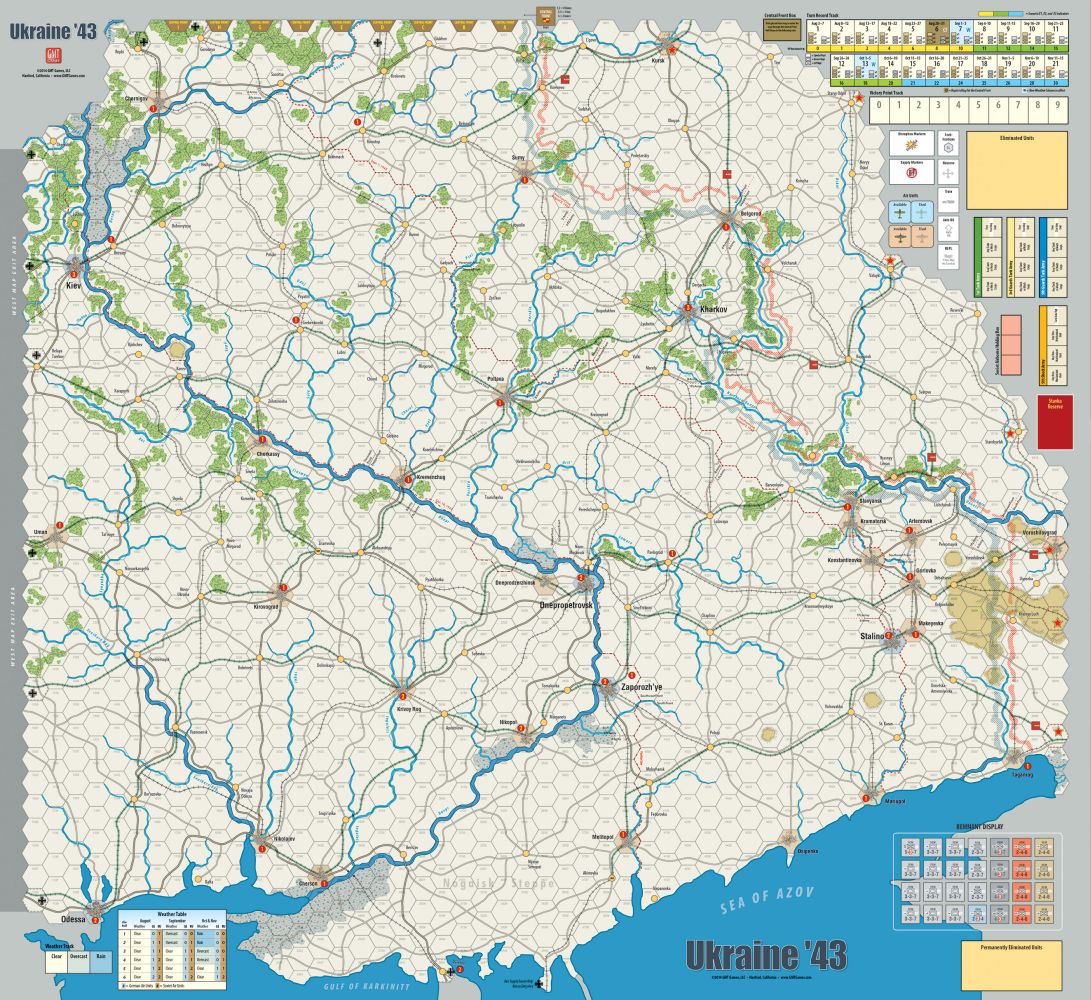Click the red victory marker at Kharkov
This screenshot has width=1091, height=1000.
coord(687,307)
